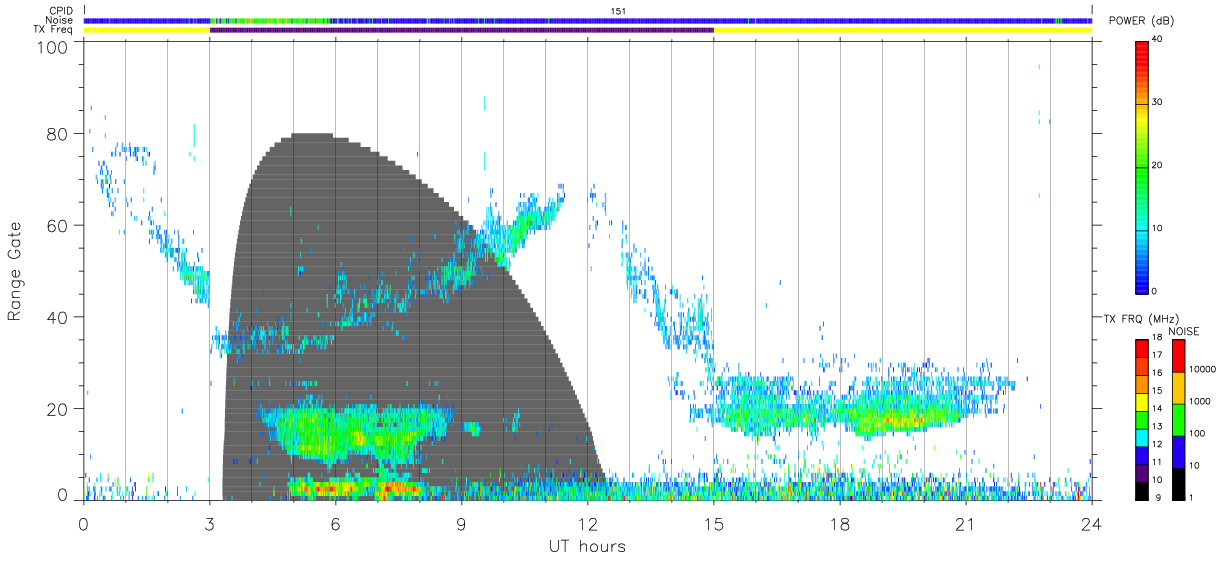Click the orange swatch of the NOISE legend

(1178, 388)
